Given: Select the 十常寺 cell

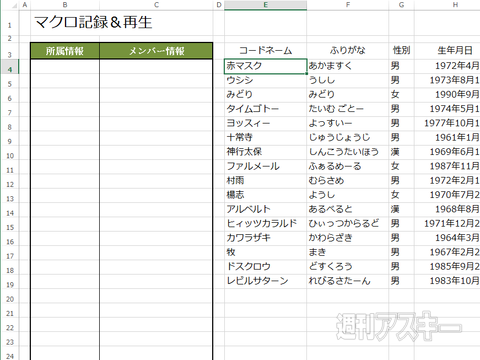Looking at the screenshot, I should (265, 138).
